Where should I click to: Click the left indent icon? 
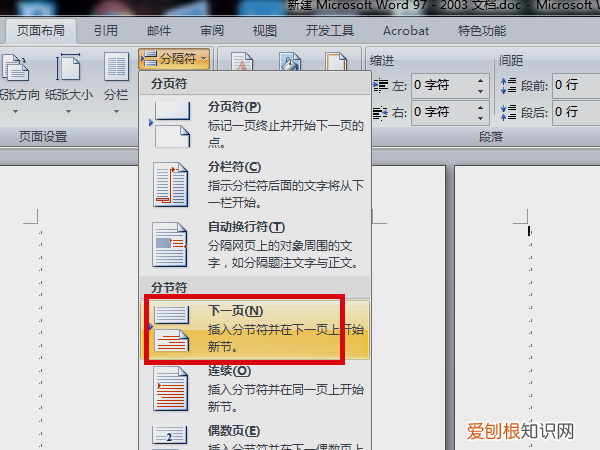tap(380, 85)
